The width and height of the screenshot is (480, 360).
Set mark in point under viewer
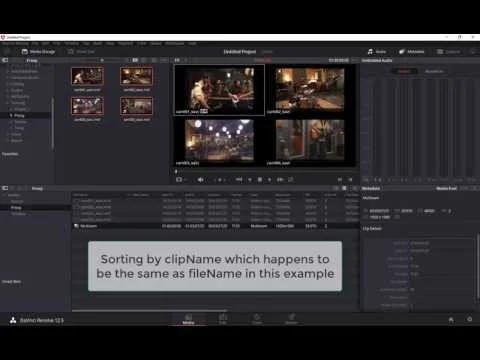339,180
